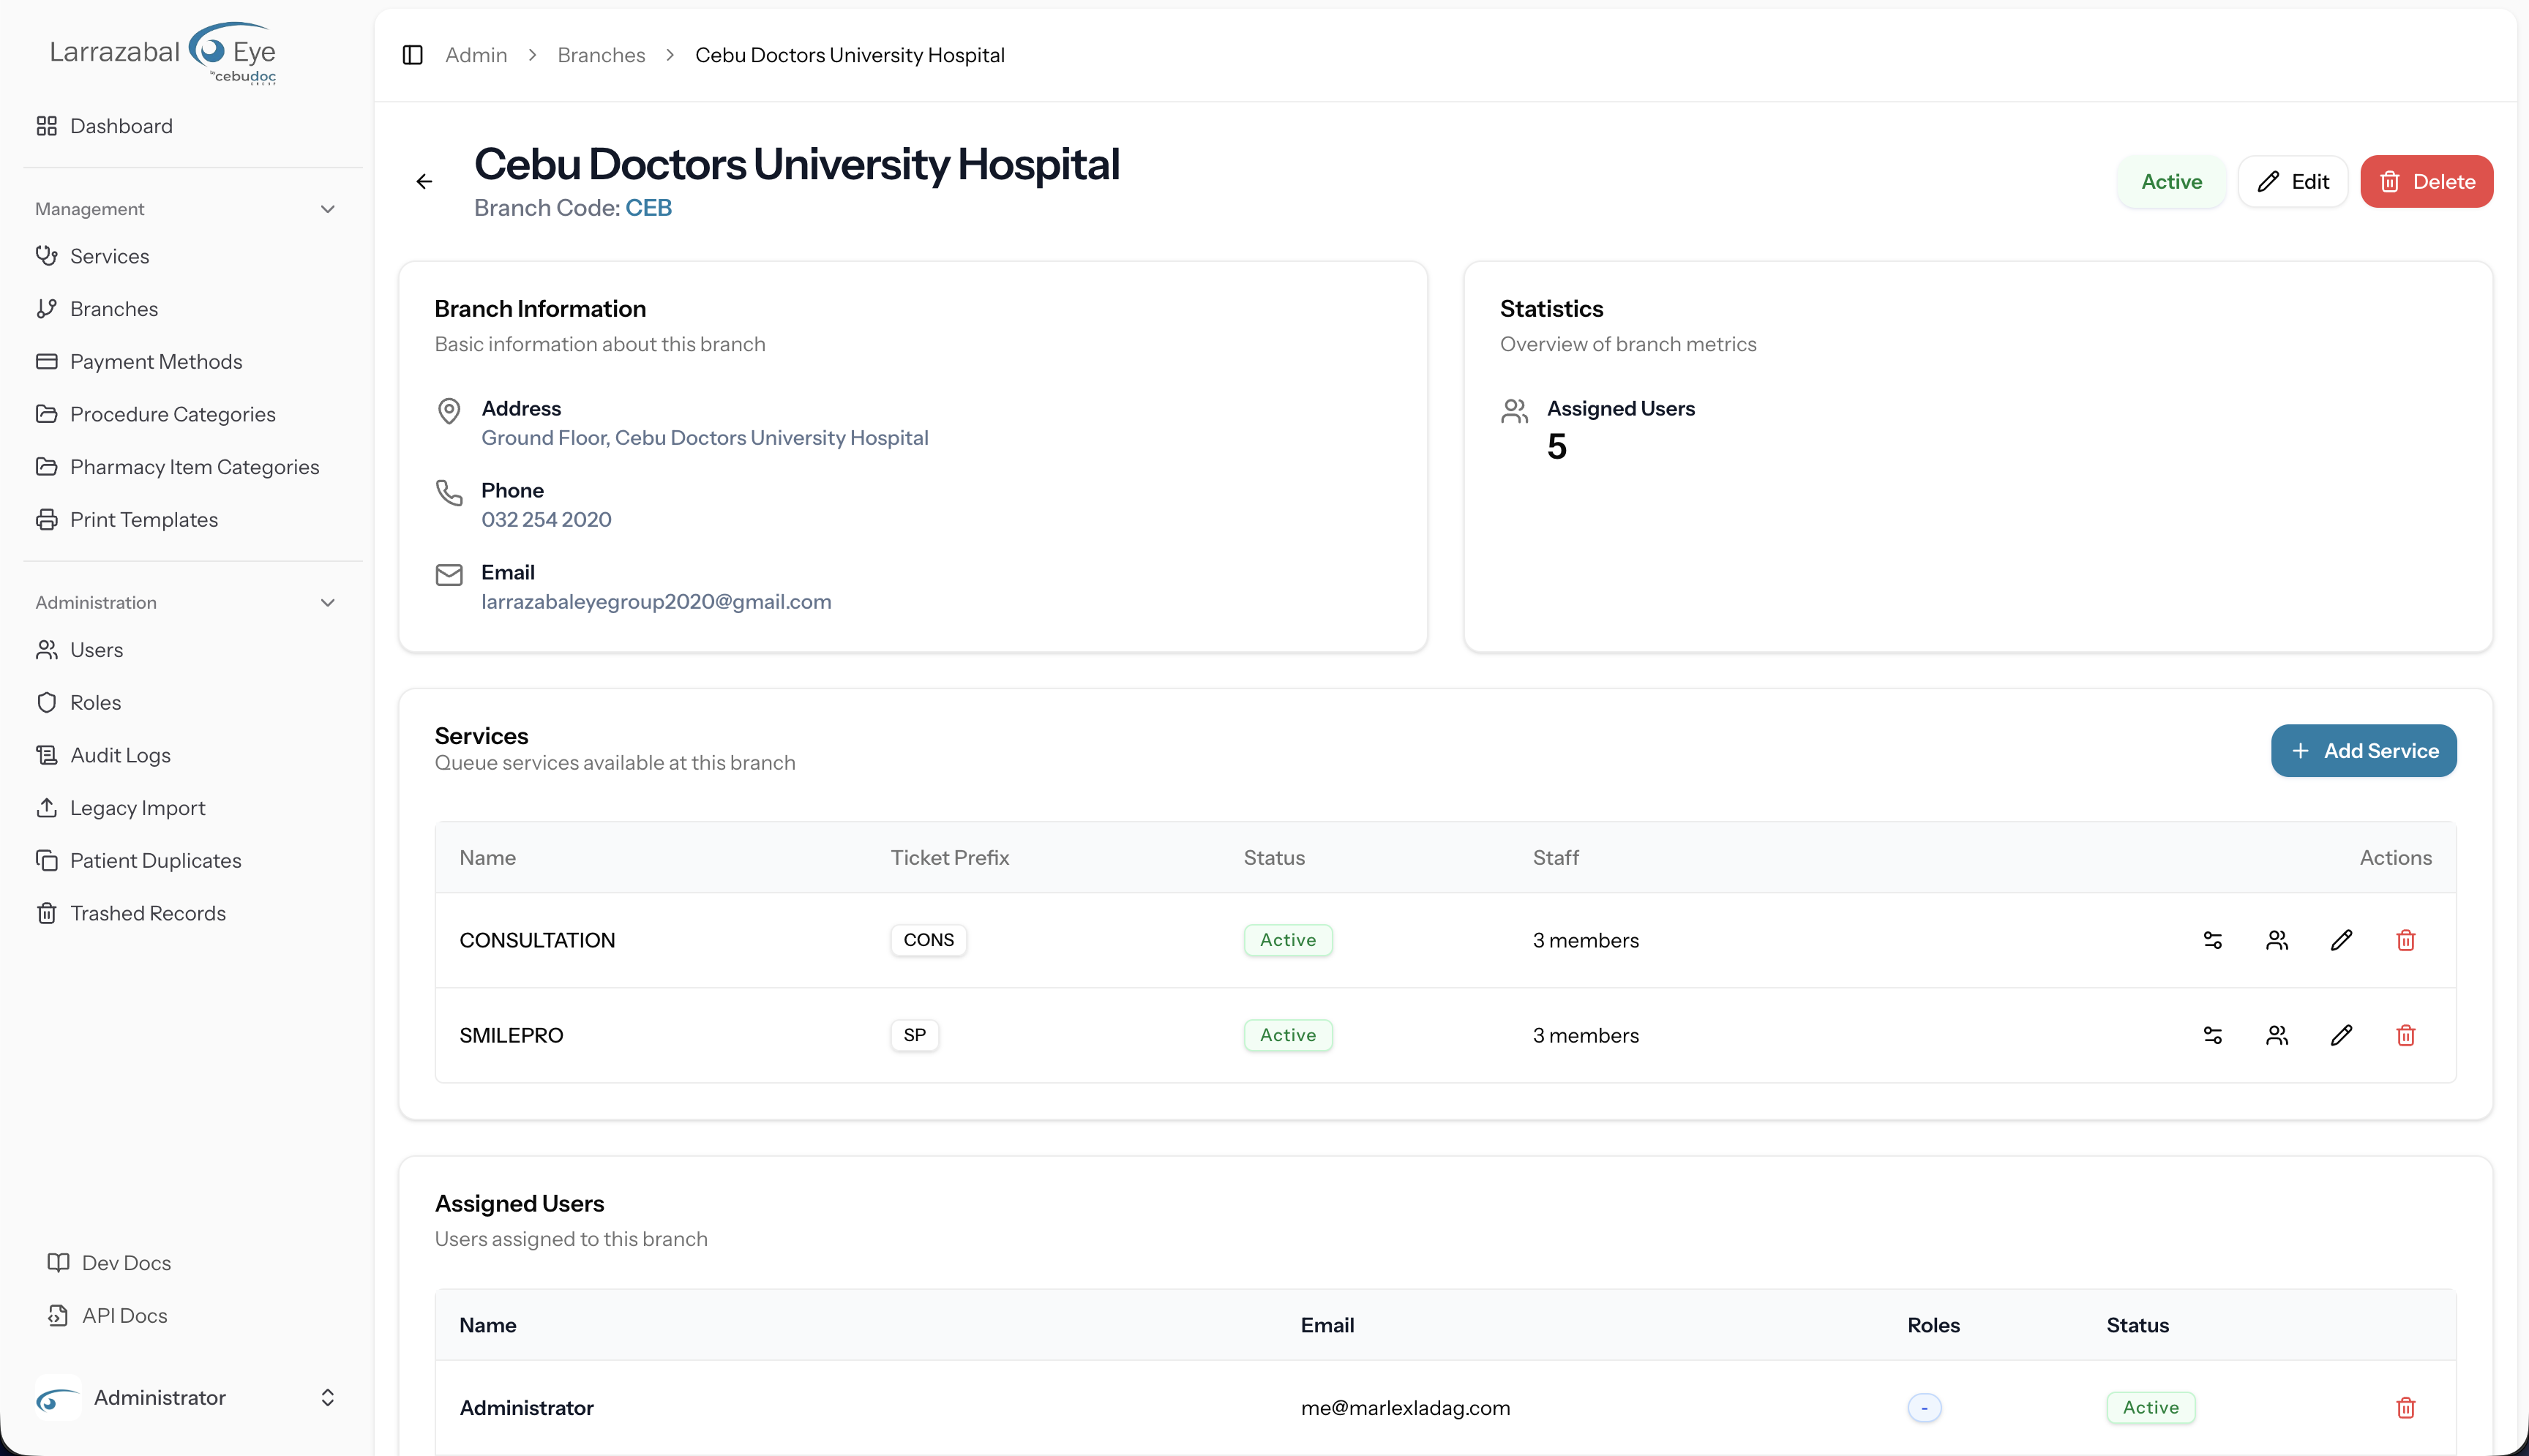Click SMILEPRO service name
This screenshot has height=1456, width=2529.
[x=511, y=1035]
